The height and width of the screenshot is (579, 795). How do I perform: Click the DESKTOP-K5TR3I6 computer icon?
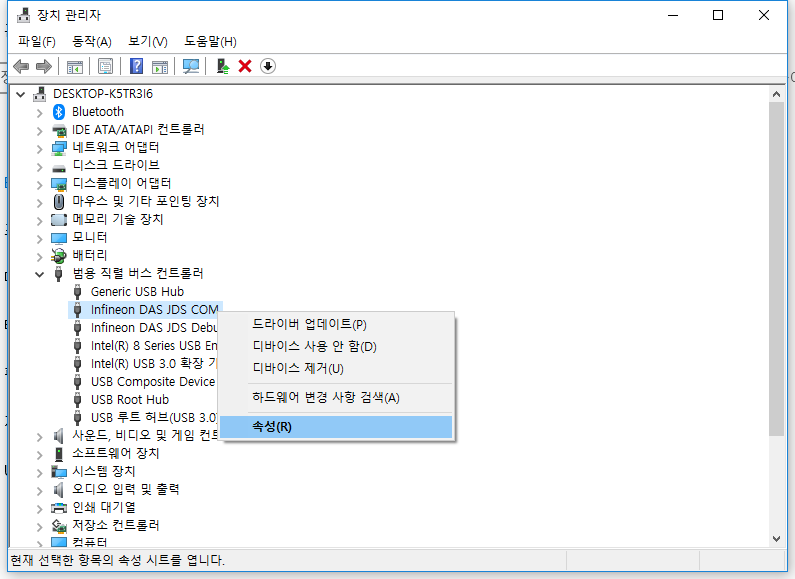[x=40, y=94]
